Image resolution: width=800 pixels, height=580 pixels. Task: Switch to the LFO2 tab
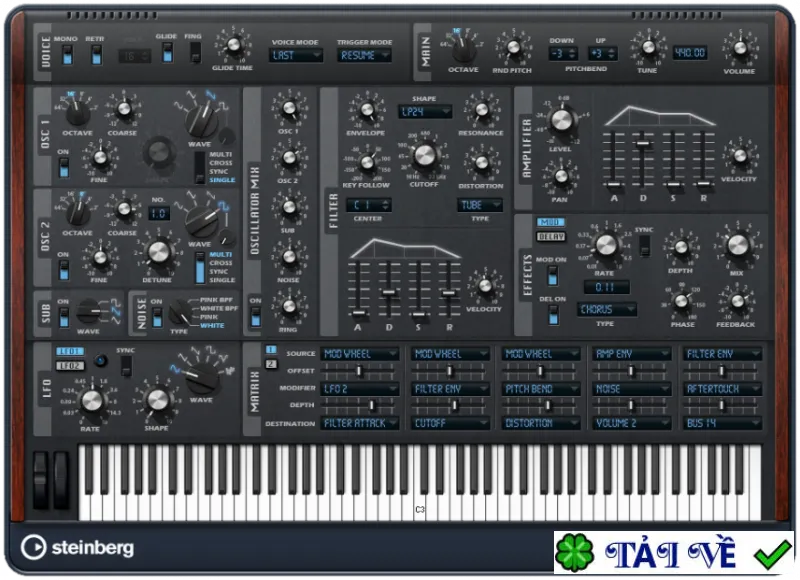[70, 365]
